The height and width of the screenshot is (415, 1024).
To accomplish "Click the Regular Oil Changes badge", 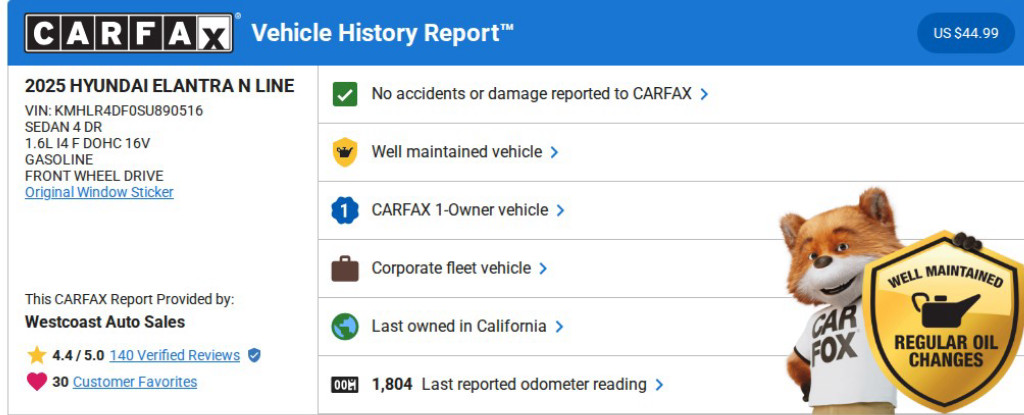I will pyautogui.click(x=946, y=320).
